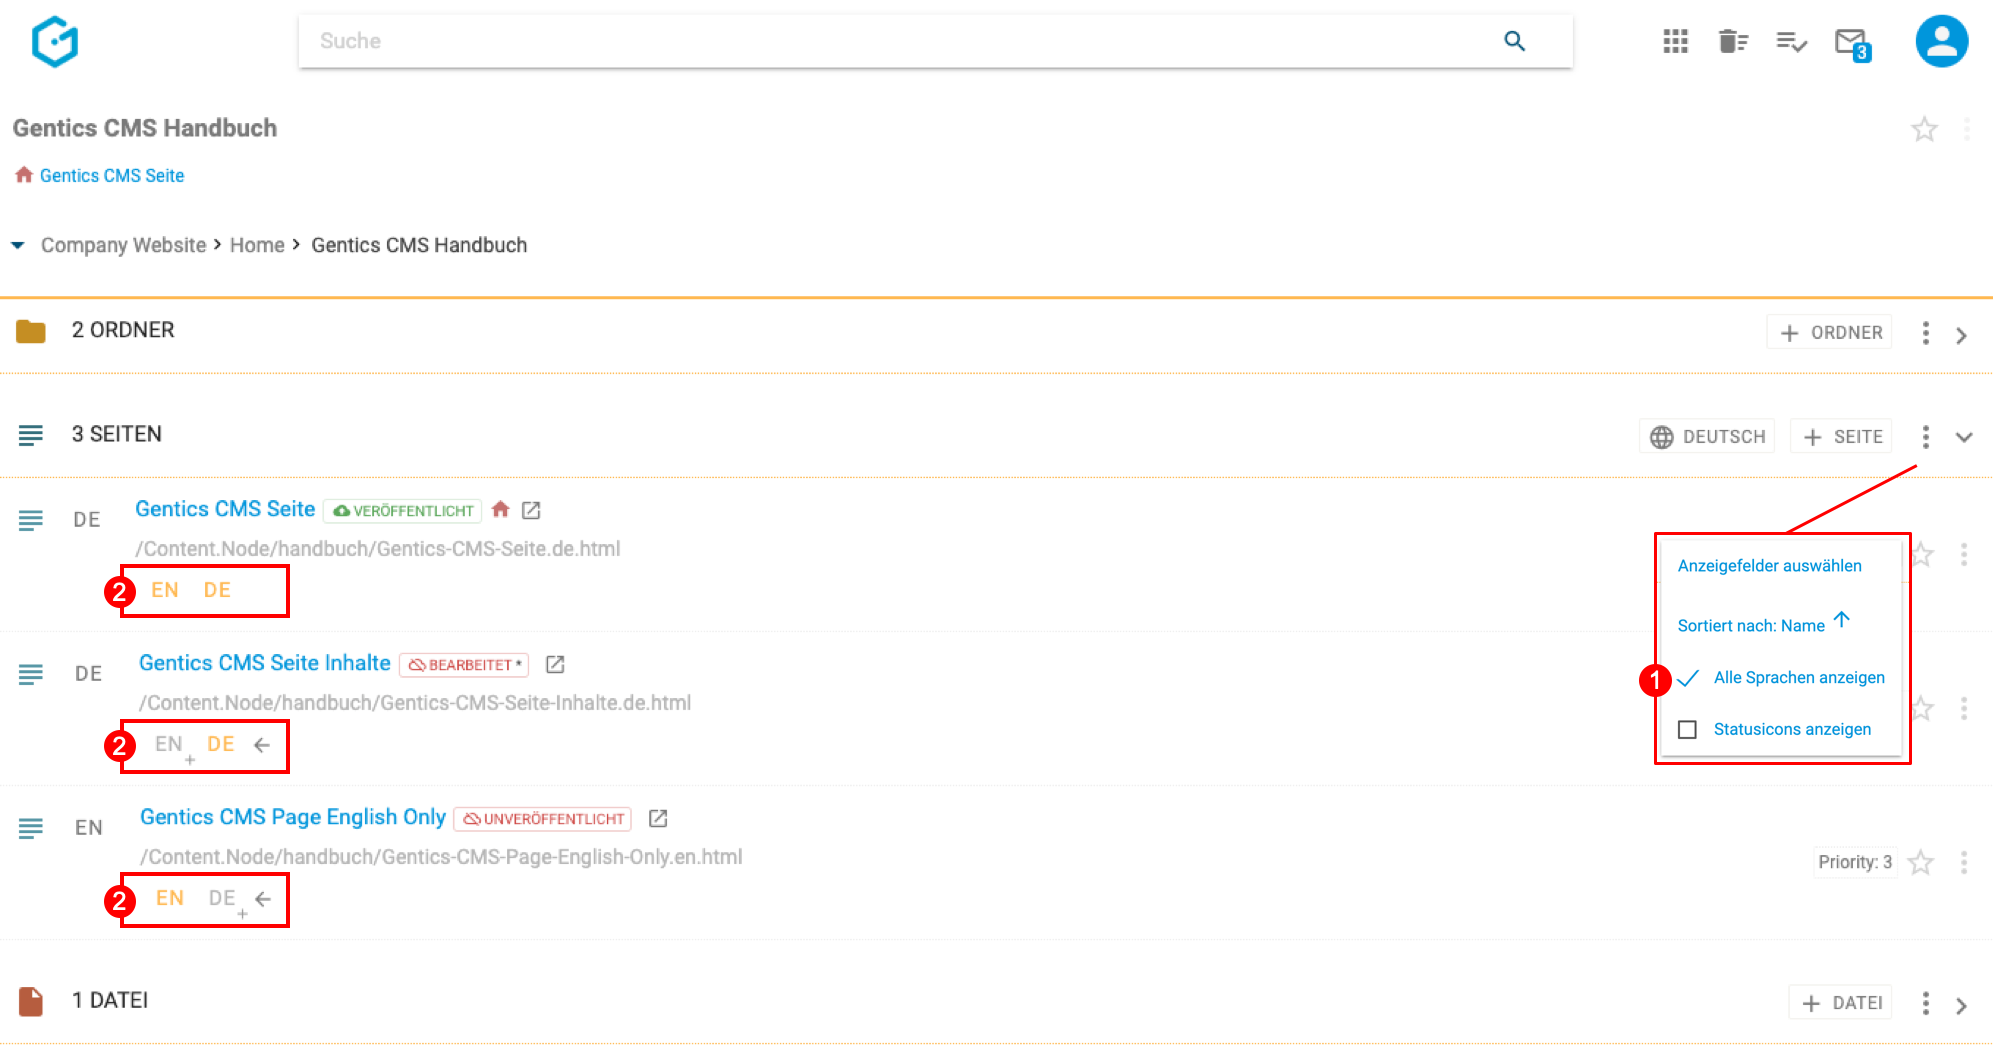This screenshot has height=1060, width=1993.
Task: Open SEITEN section three-dot menu
Action: click(x=1925, y=437)
